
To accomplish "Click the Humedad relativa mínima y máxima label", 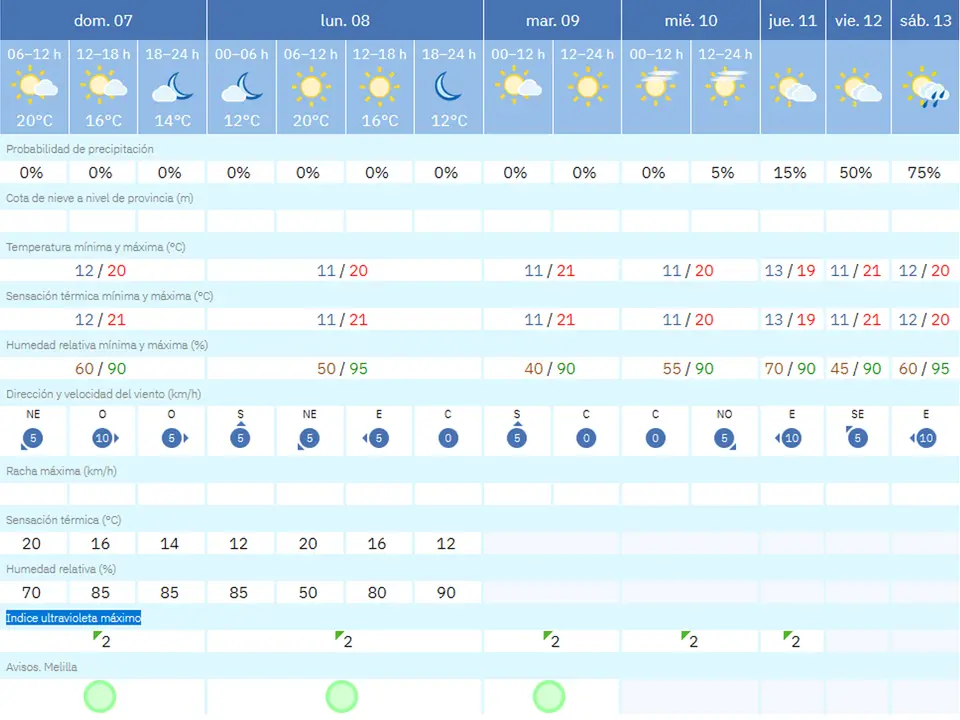I will click(107, 345).
